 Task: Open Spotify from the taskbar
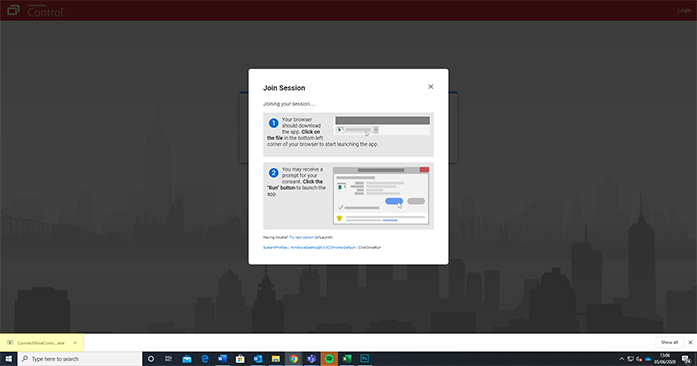tap(329, 359)
